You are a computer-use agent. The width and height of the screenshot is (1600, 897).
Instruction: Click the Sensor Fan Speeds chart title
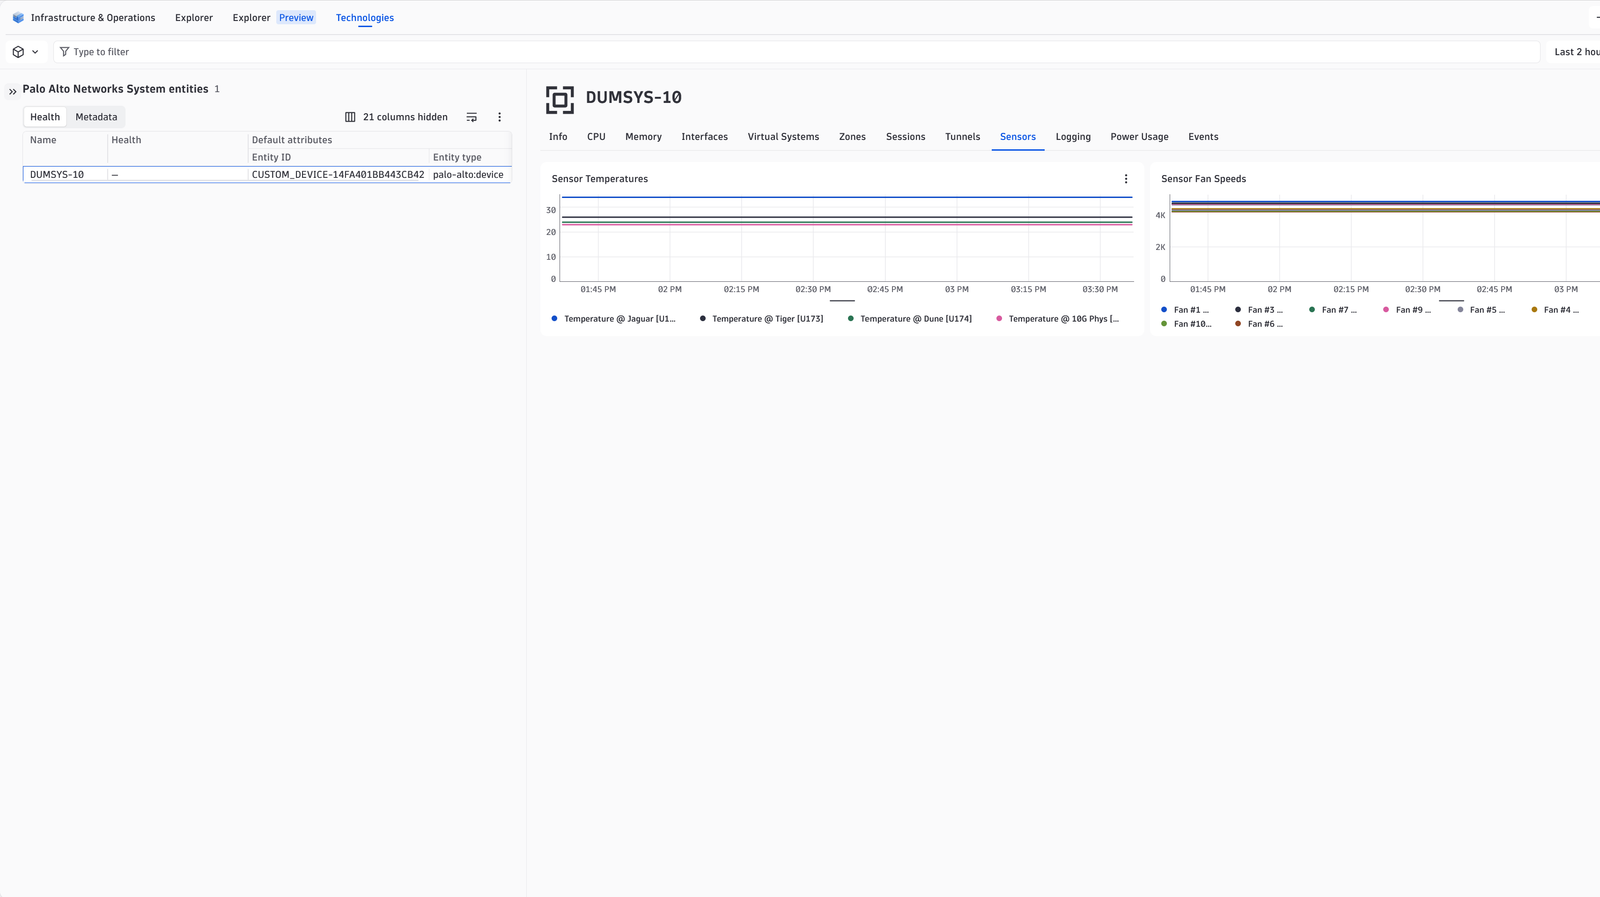[1203, 179]
